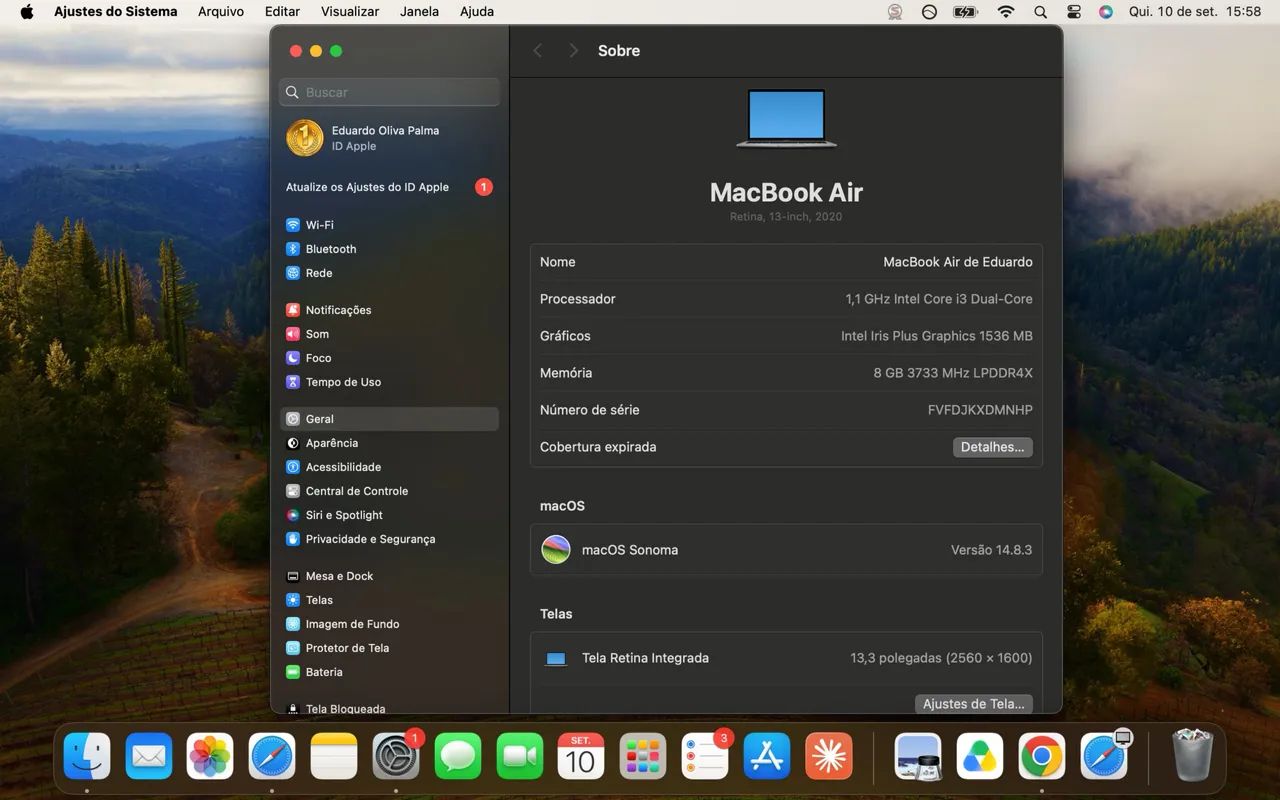Launch Google Chrome from the Dock
Image resolution: width=1280 pixels, height=800 pixels.
[x=1042, y=756]
